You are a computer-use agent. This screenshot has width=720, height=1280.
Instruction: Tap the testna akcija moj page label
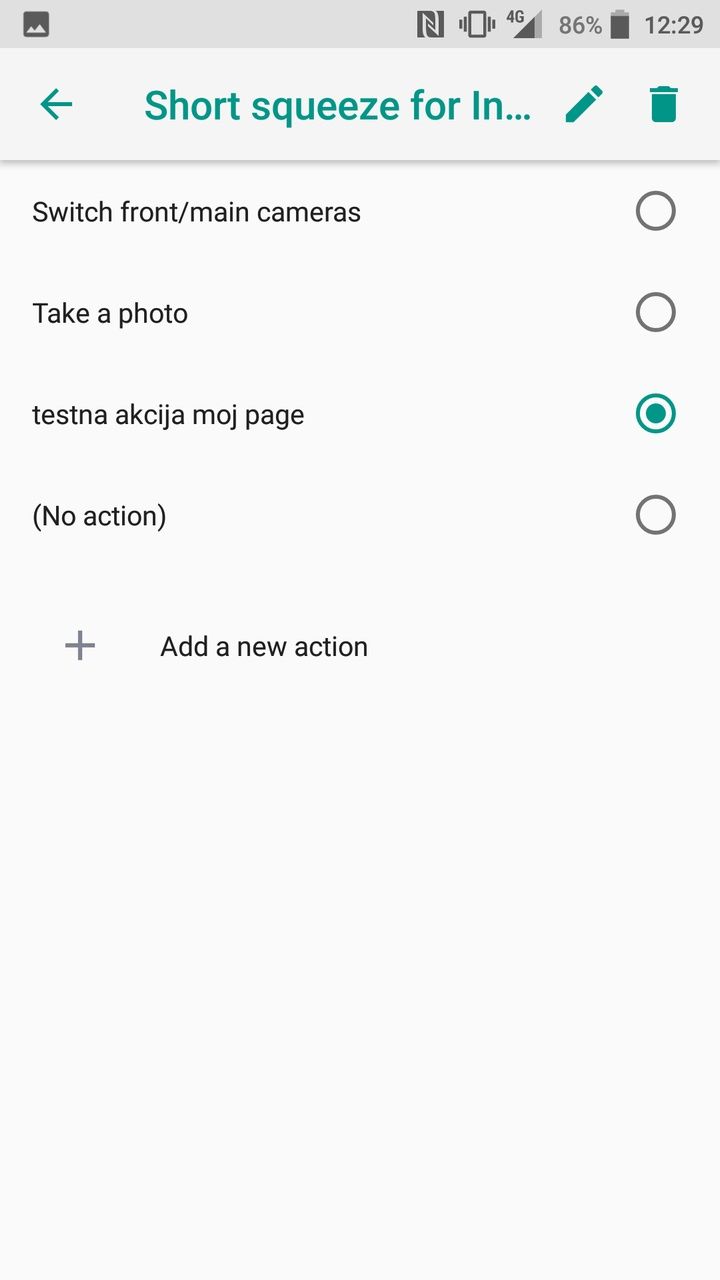tap(168, 415)
